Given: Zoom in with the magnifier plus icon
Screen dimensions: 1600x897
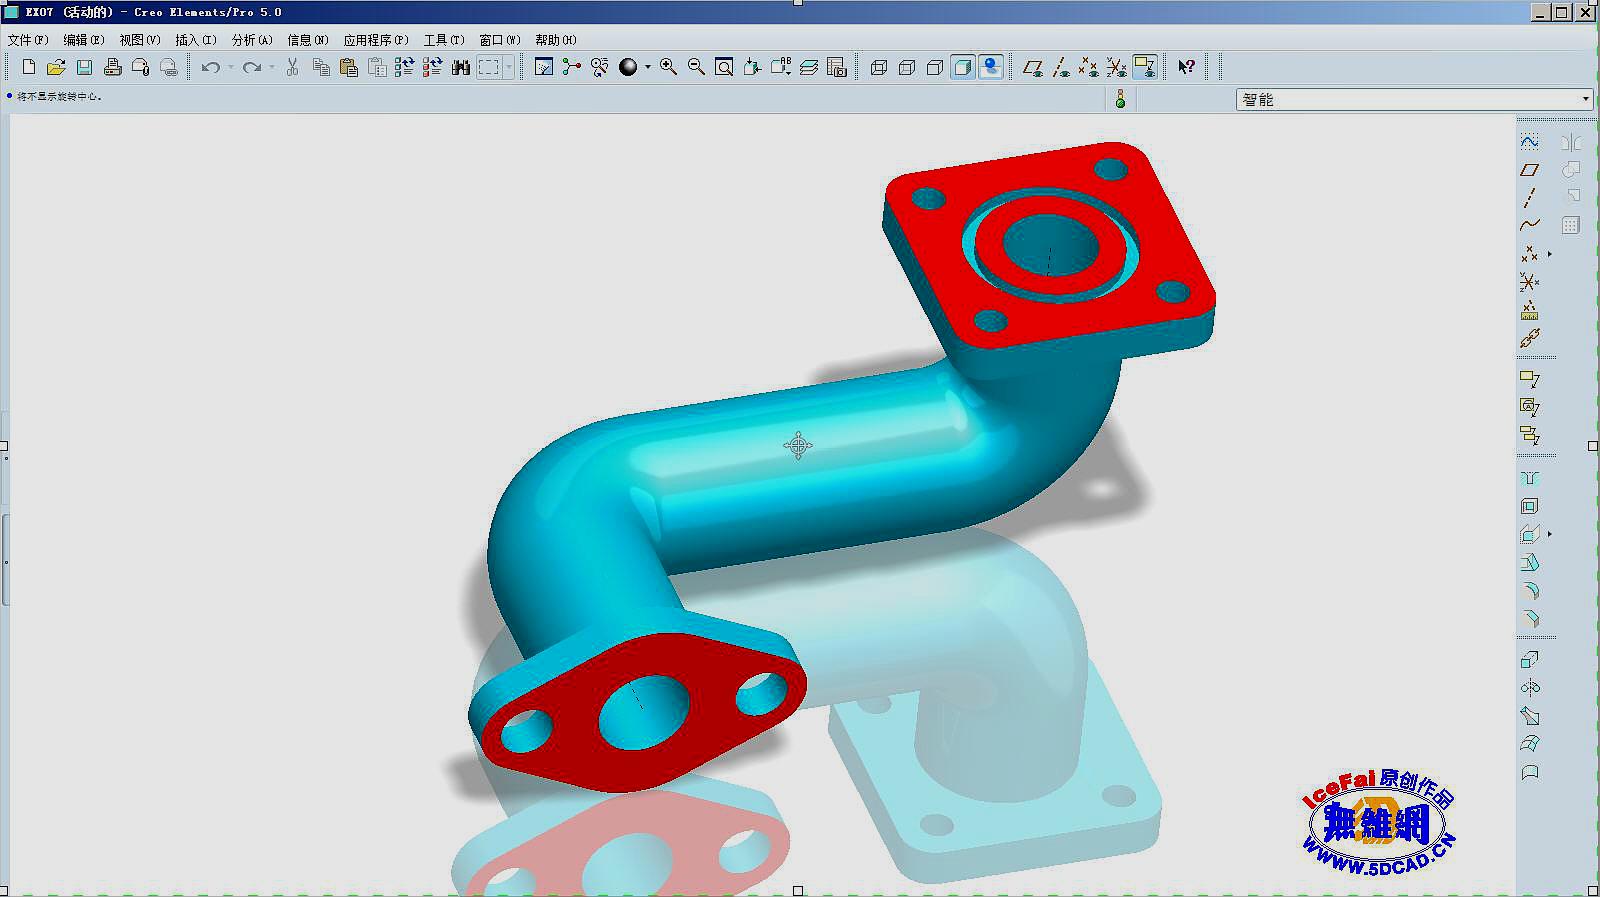Looking at the screenshot, I should pyautogui.click(x=668, y=67).
